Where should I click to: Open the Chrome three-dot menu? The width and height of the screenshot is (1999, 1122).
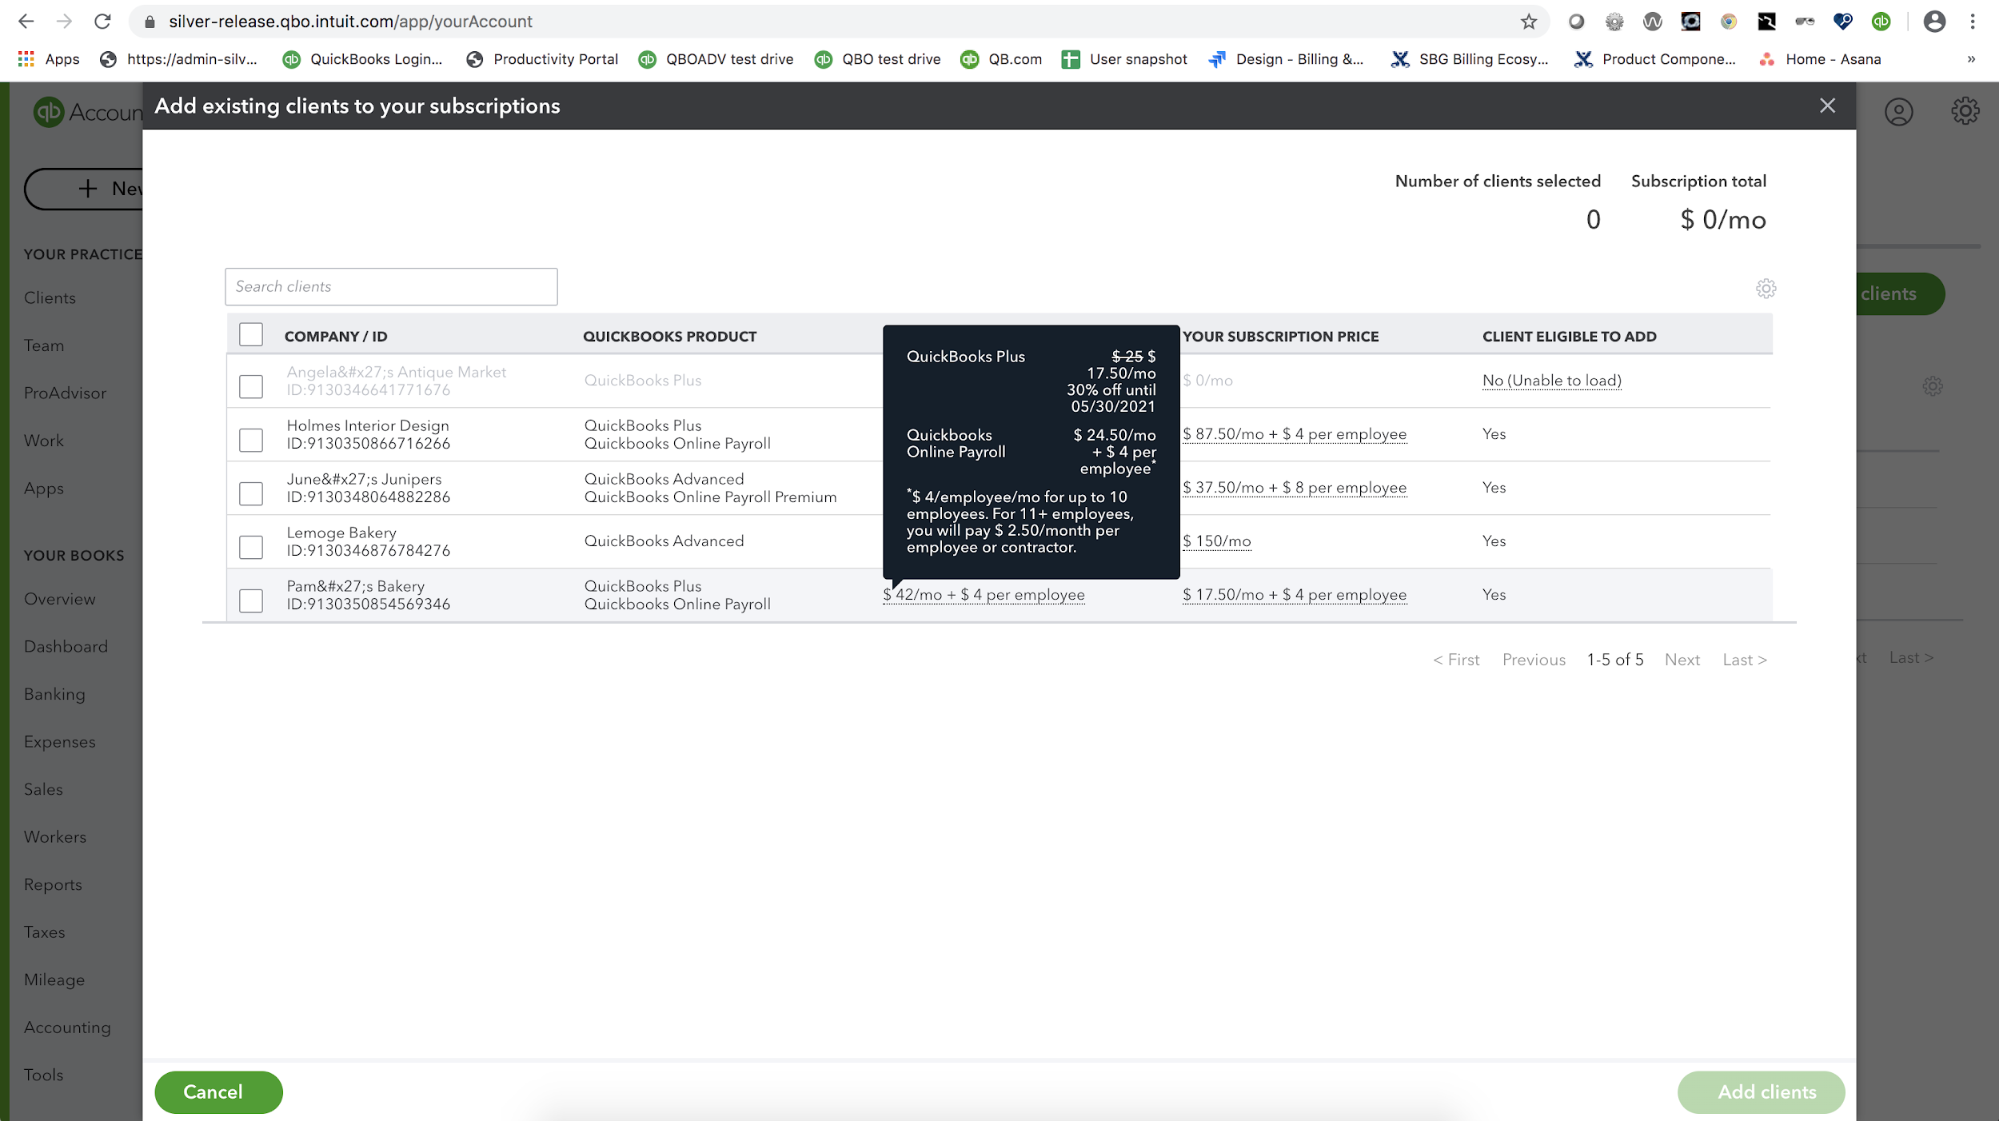[x=1972, y=21]
